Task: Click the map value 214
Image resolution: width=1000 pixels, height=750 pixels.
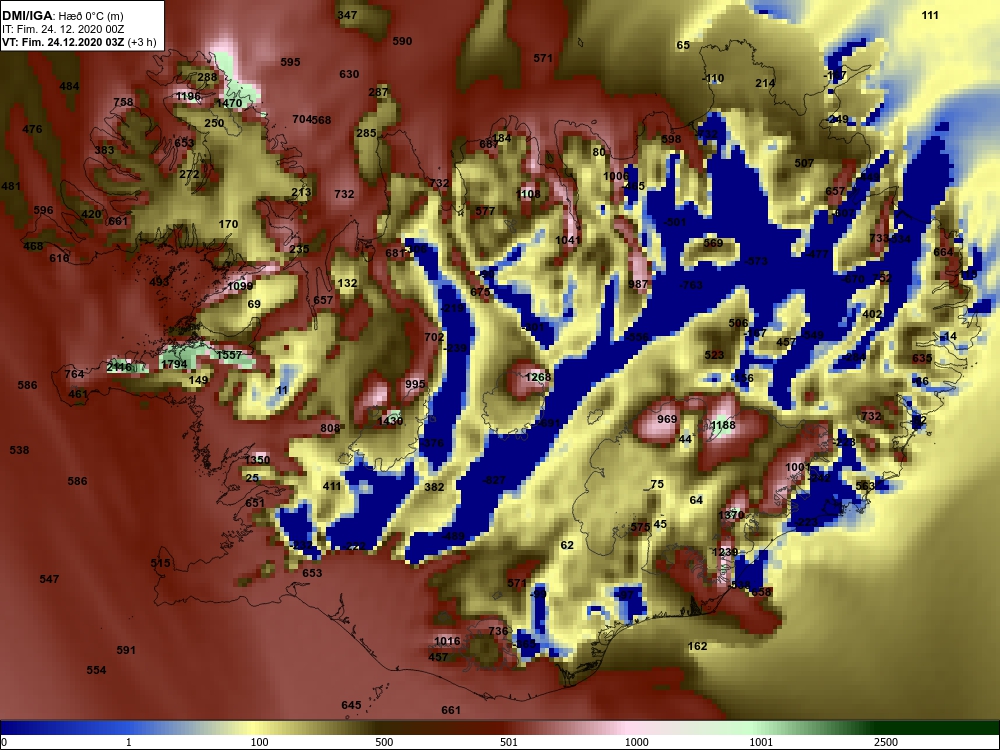Action: pos(765,84)
